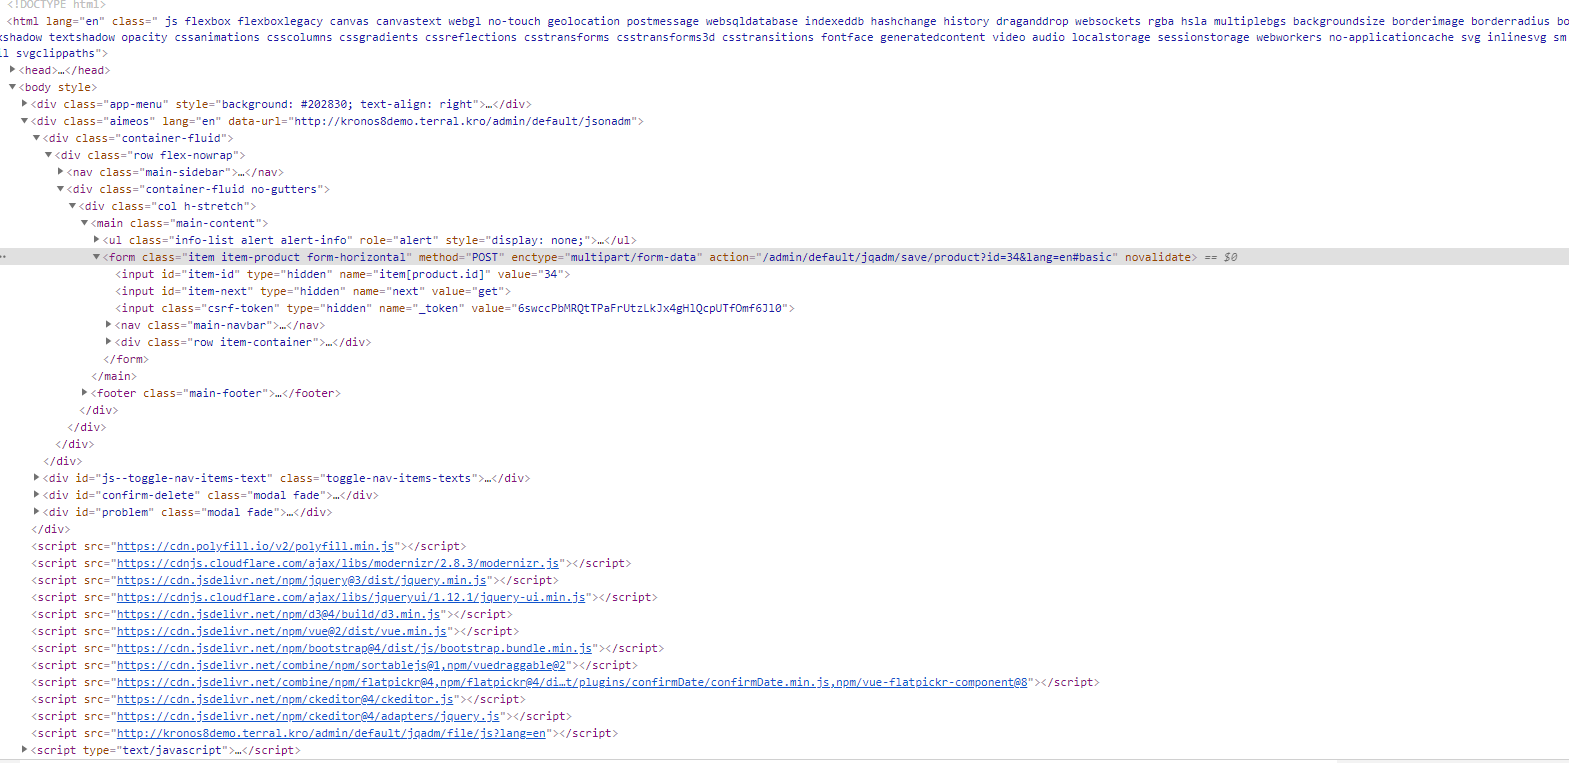The image size is (1569, 763).
Task: Select the closing </main> tag line
Action: (x=114, y=376)
